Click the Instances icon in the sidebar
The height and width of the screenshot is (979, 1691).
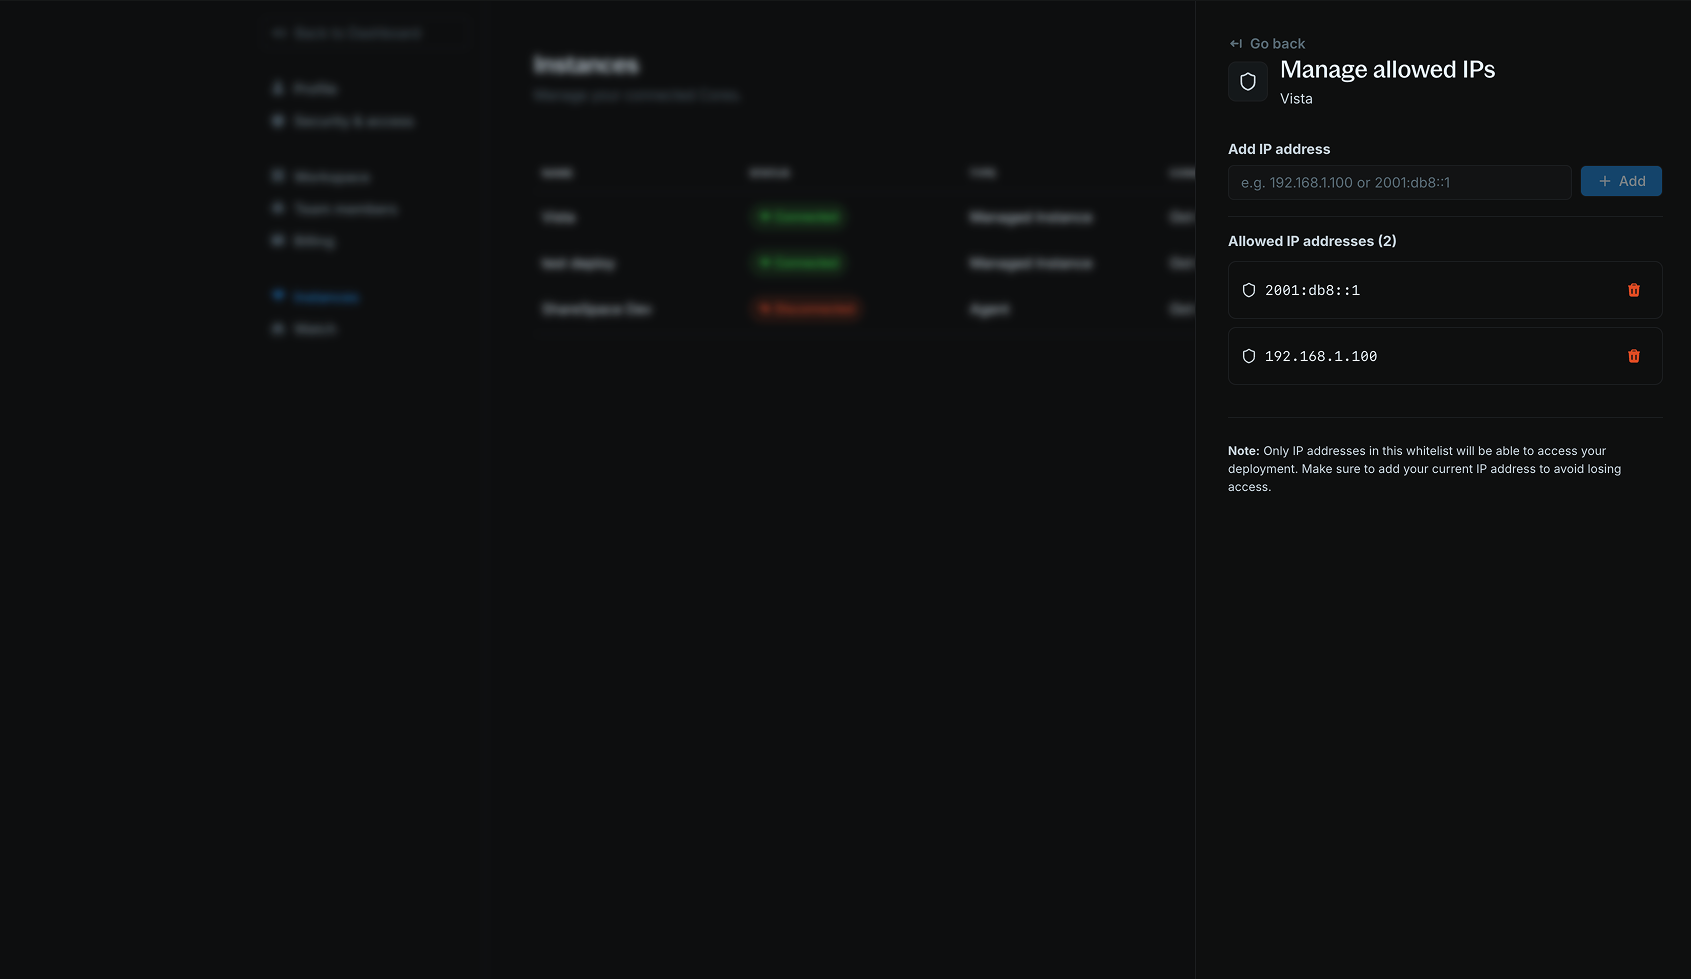click(278, 295)
